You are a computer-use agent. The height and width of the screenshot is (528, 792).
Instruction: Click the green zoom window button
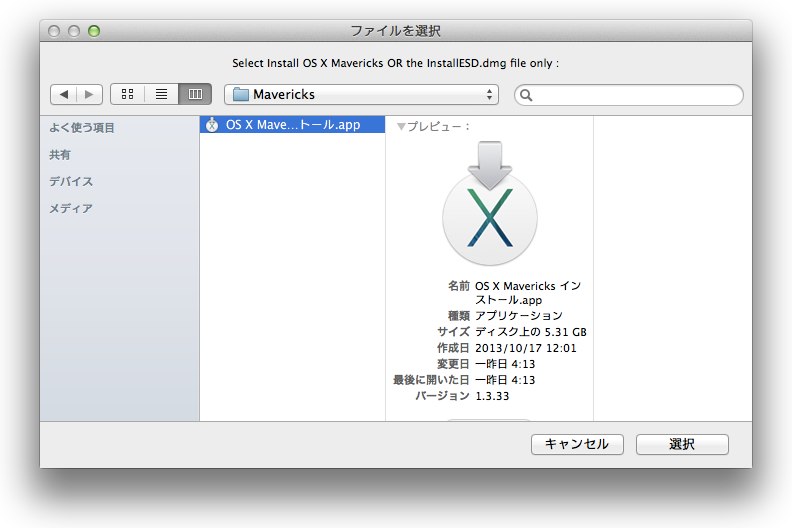point(94,31)
